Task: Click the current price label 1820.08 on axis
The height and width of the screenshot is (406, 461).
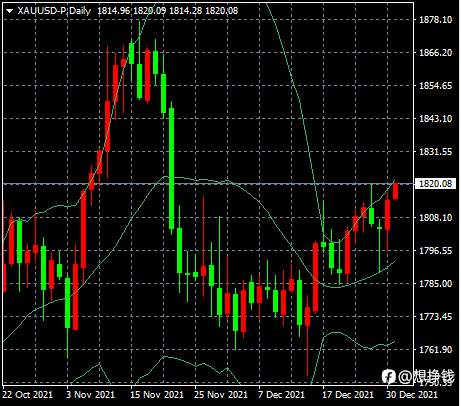Action: [x=435, y=183]
